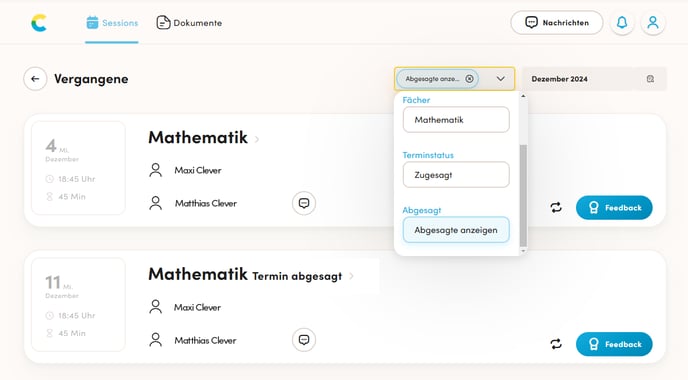
Task: Click the 'Termin abgesagt' label
Action: pos(297,276)
